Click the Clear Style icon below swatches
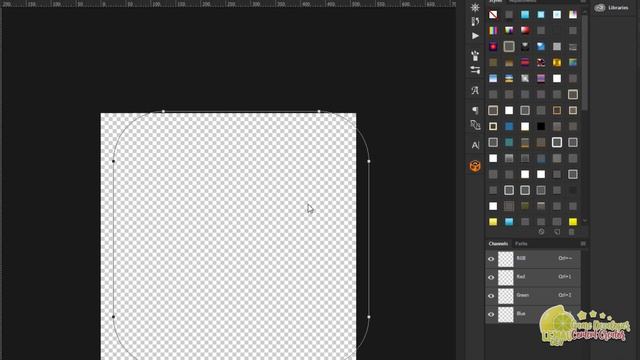 pos(541,232)
